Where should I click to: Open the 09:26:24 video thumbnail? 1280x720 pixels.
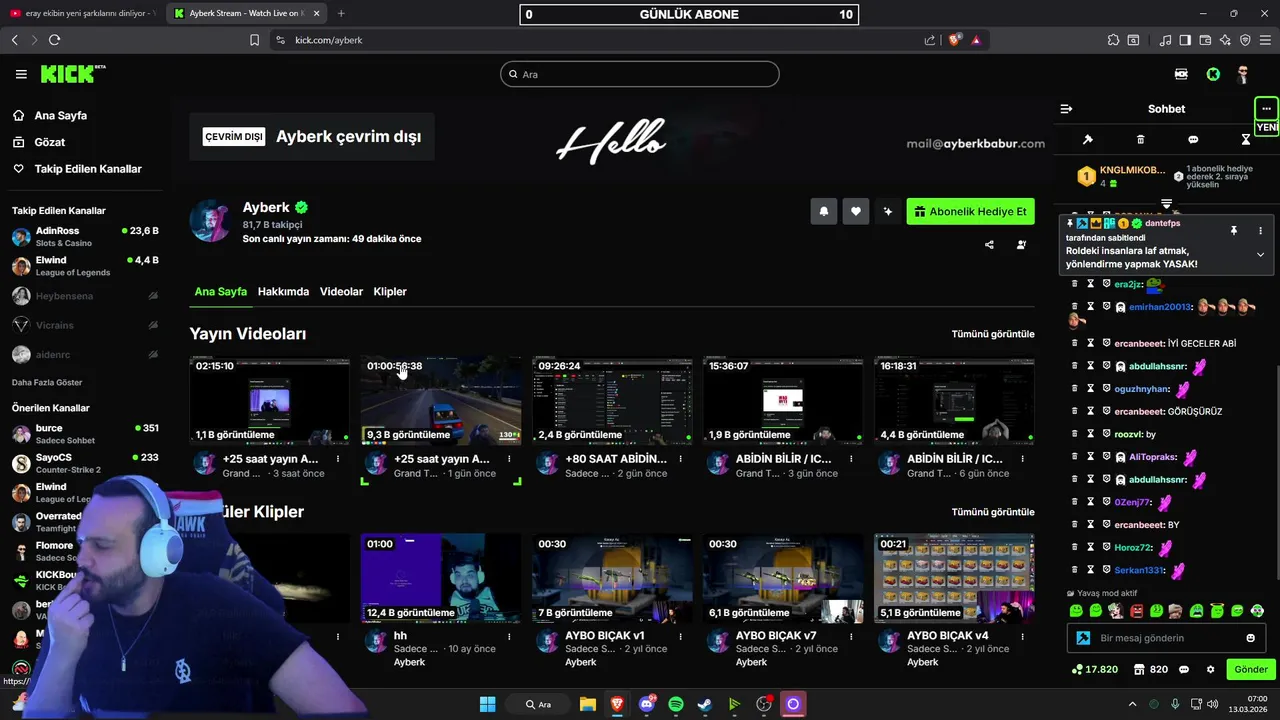click(x=612, y=400)
